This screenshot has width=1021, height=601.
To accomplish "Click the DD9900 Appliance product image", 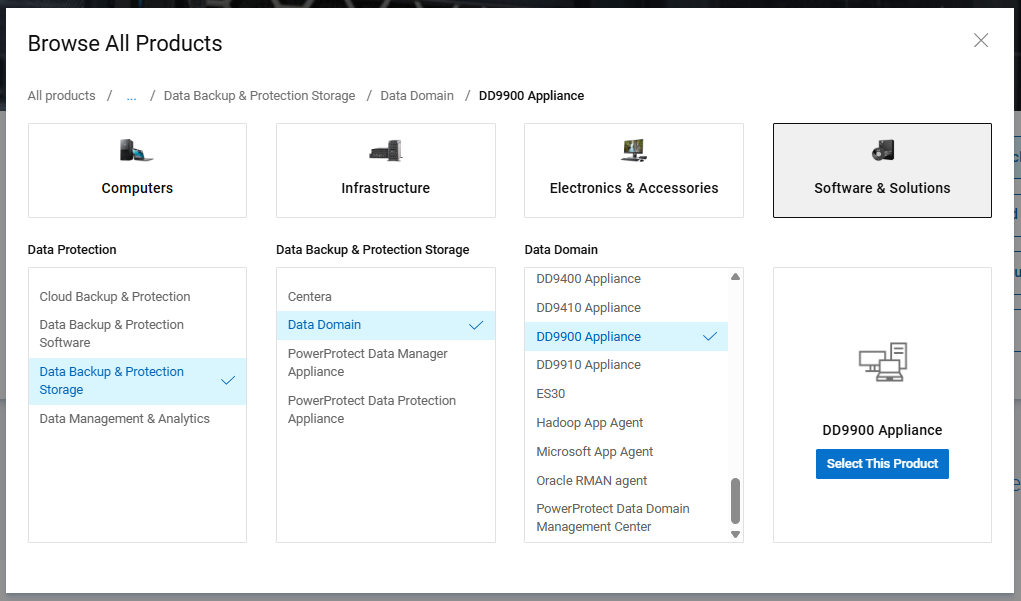I will 881,362.
